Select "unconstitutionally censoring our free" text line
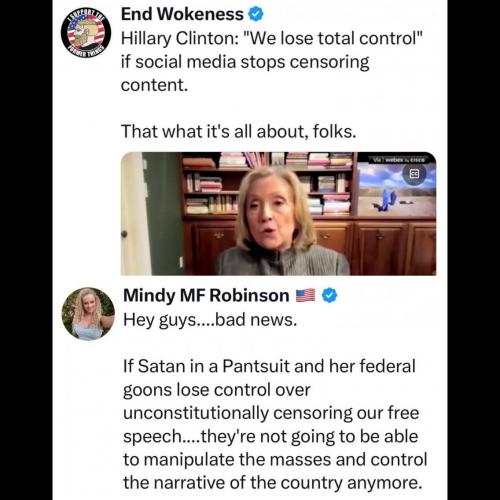The image size is (500, 500). tap(271, 413)
